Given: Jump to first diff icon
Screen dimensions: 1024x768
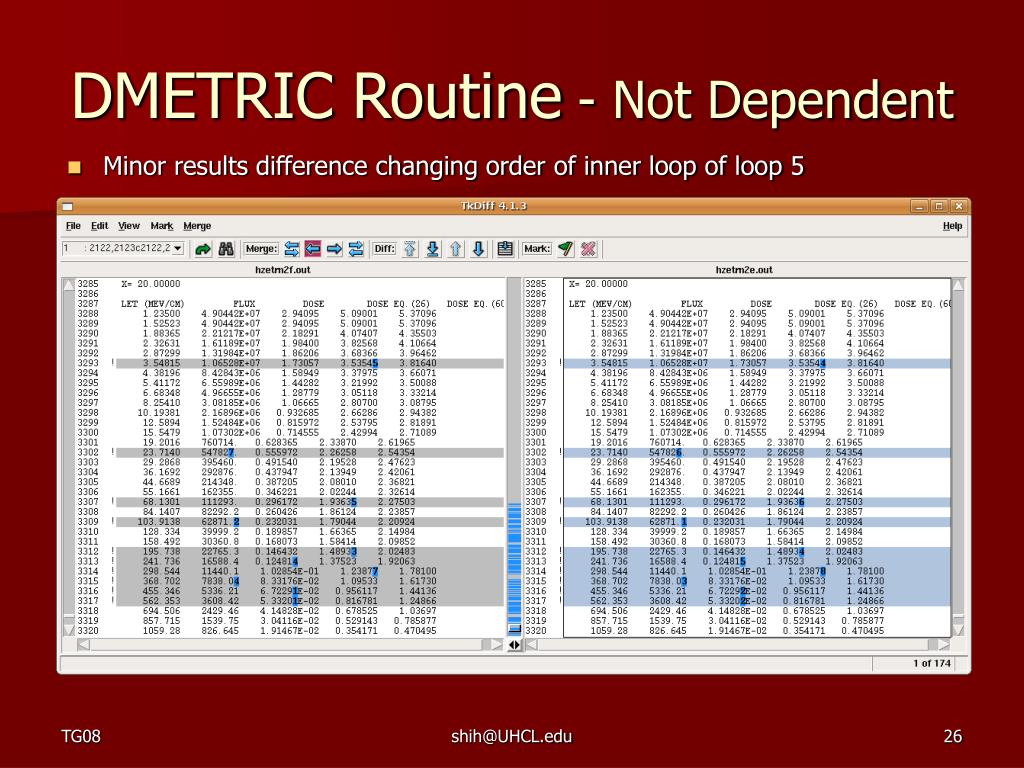Looking at the screenshot, I should point(409,249).
